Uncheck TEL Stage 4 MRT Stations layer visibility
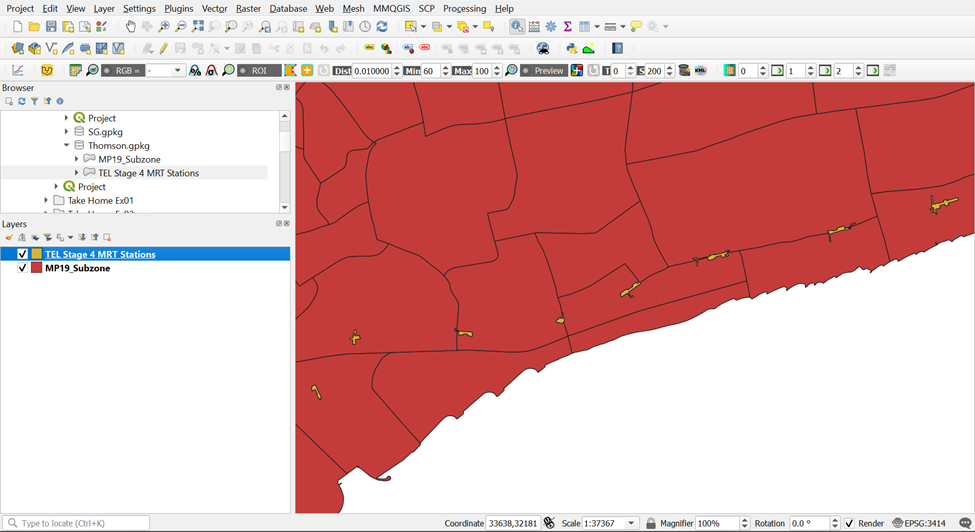975x532 pixels. point(23,255)
